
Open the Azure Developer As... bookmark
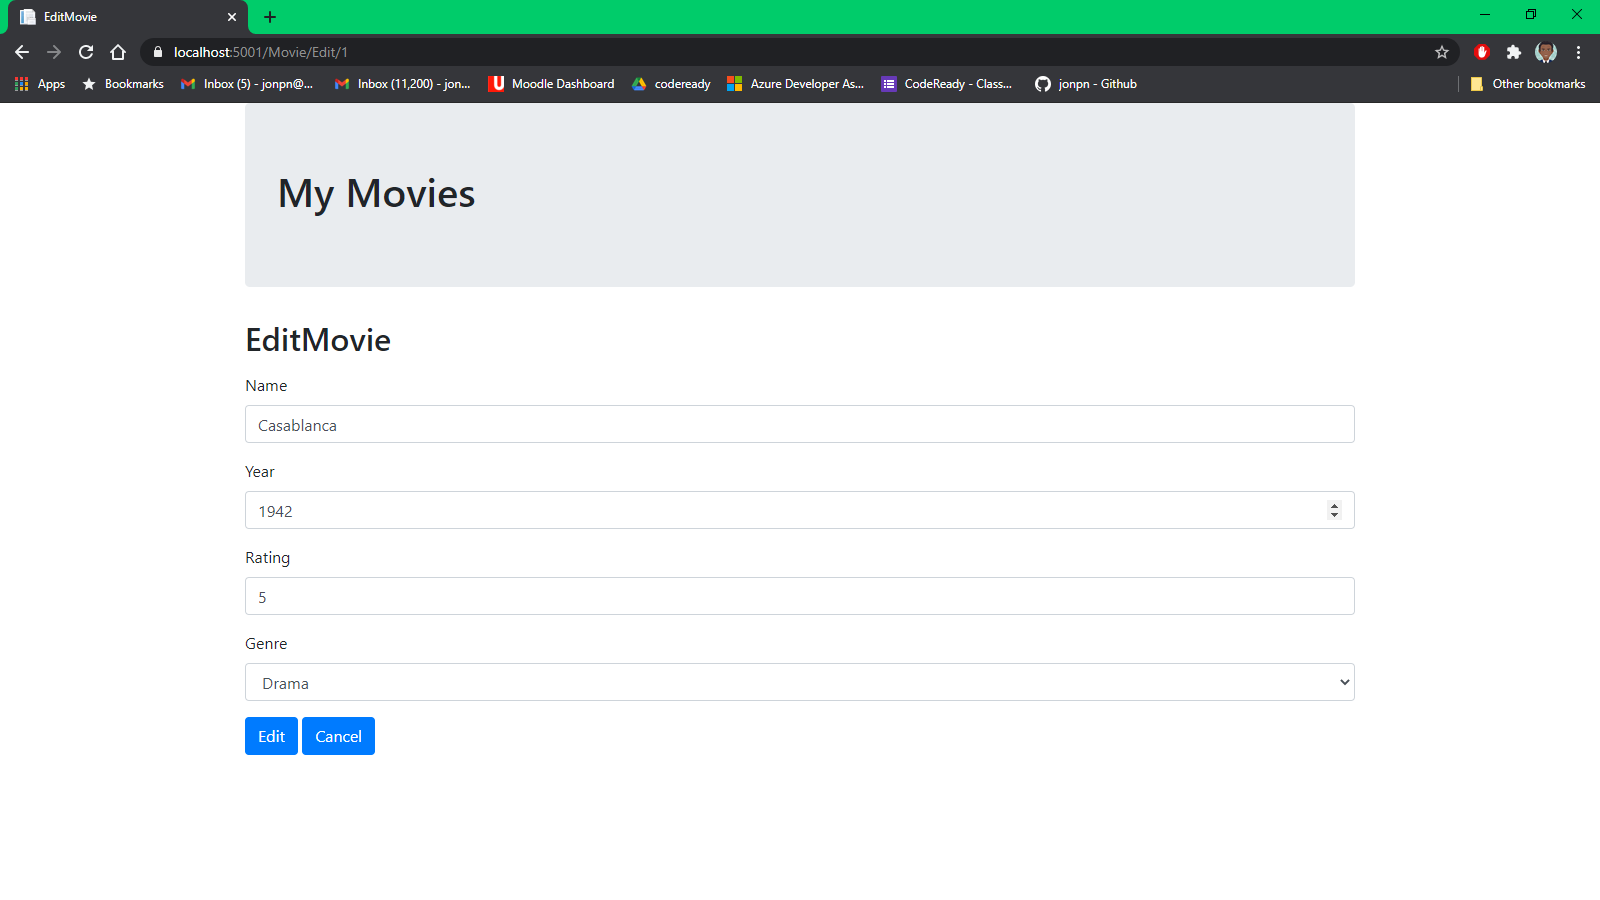tap(806, 84)
